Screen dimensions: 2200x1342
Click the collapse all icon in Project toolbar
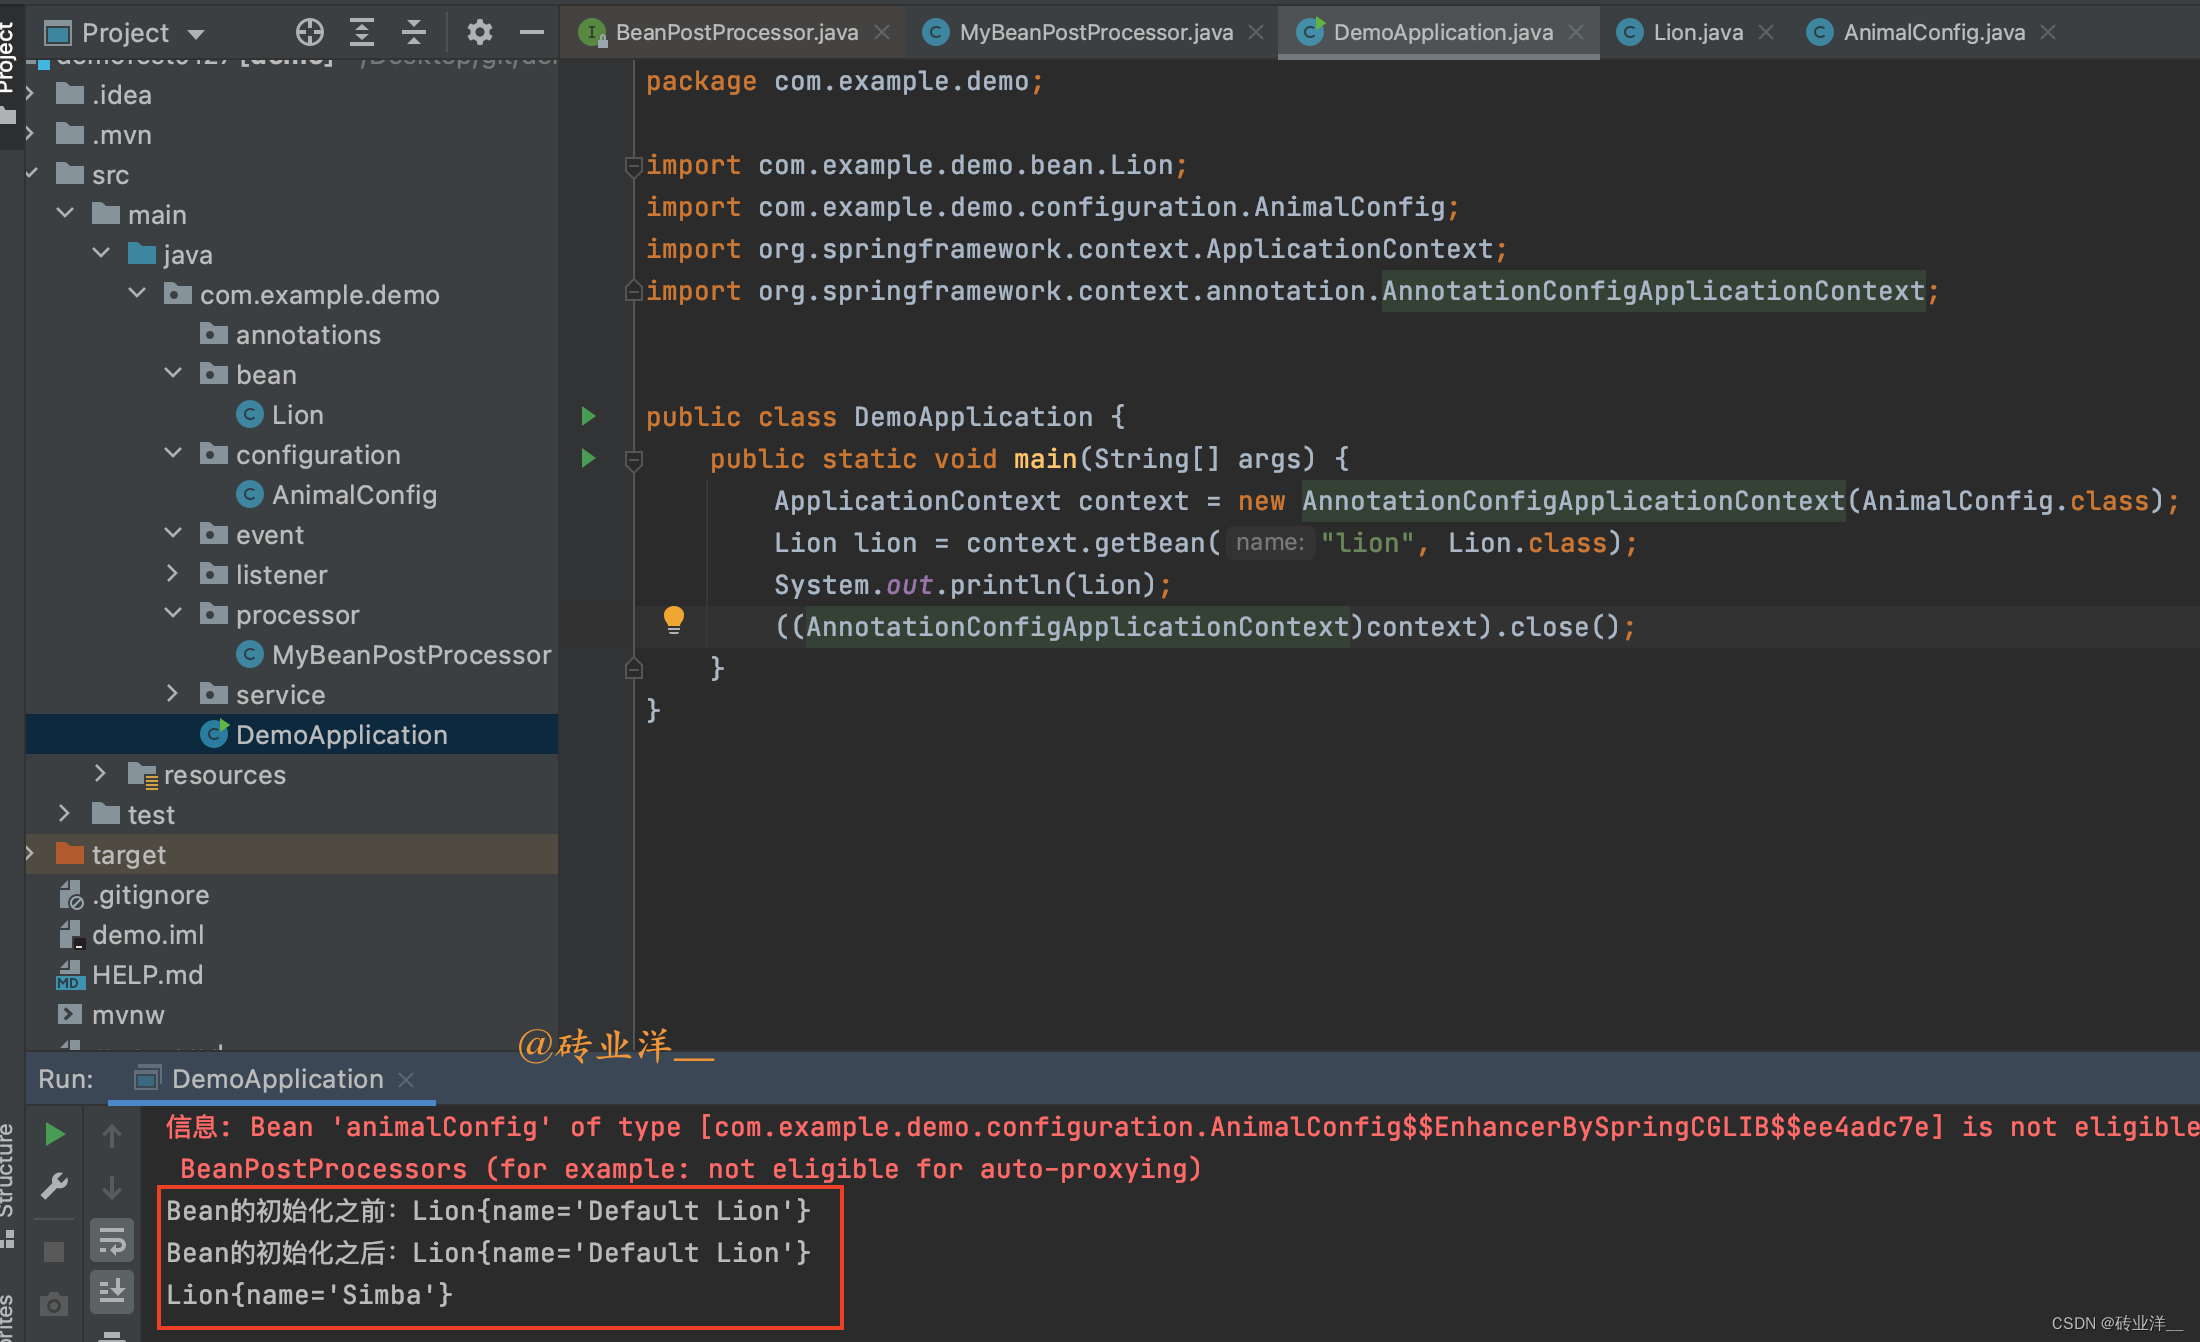[x=414, y=33]
